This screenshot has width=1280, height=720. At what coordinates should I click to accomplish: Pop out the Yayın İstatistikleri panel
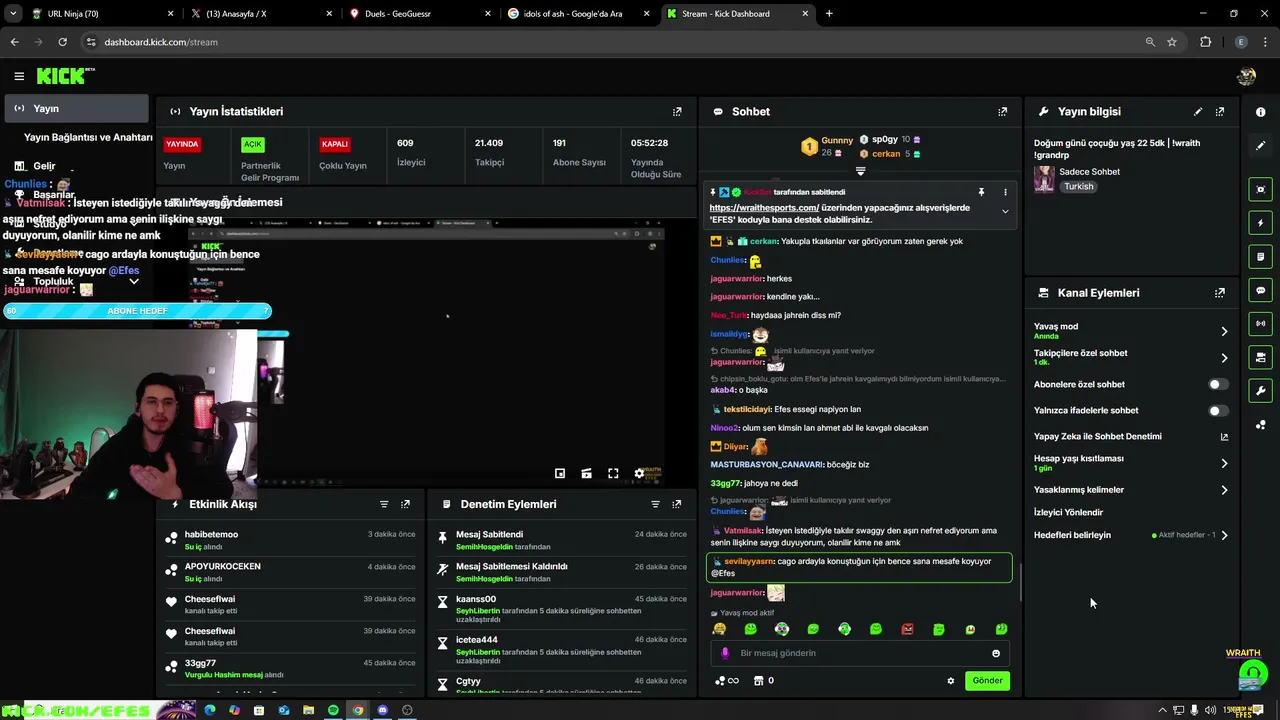pyautogui.click(x=677, y=112)
